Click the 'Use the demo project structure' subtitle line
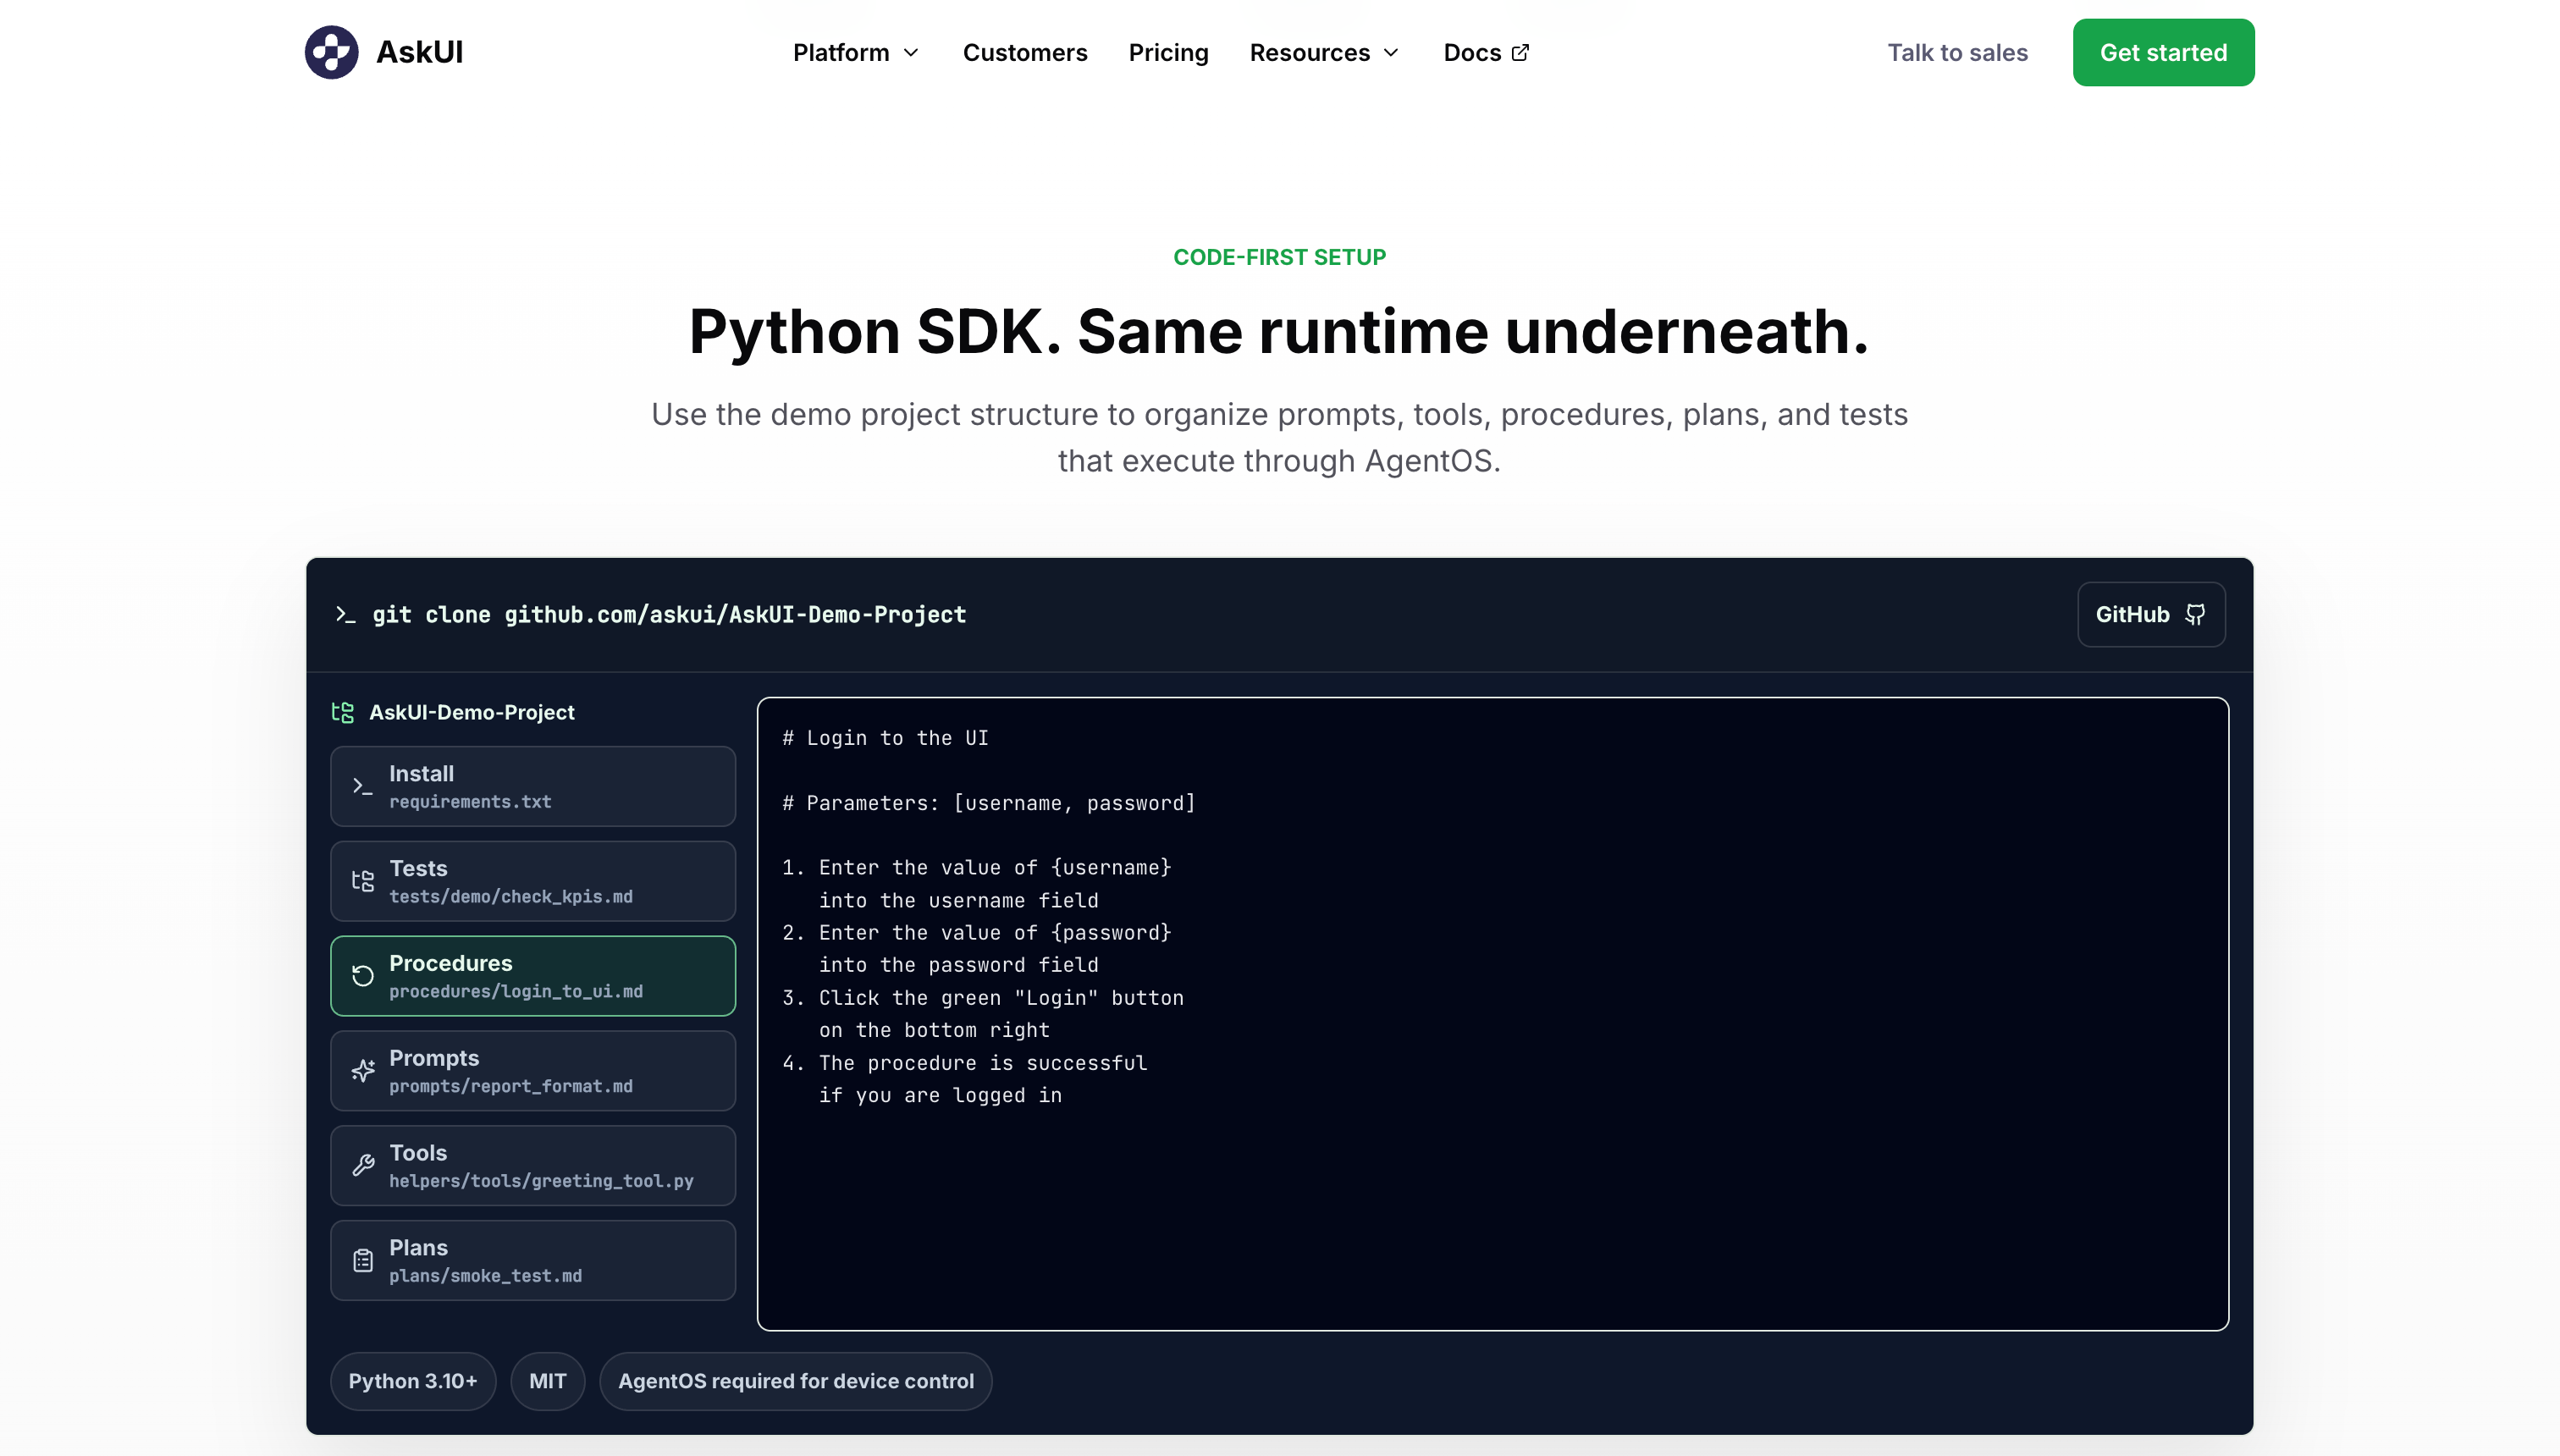This screenshot has width=2560, height=1456. point(1280,414)
